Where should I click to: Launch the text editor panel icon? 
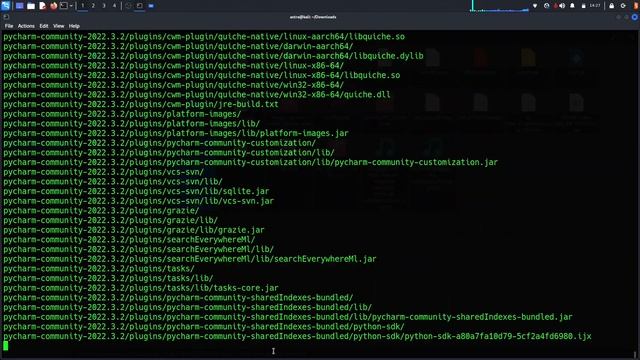(x=42, y=6)
